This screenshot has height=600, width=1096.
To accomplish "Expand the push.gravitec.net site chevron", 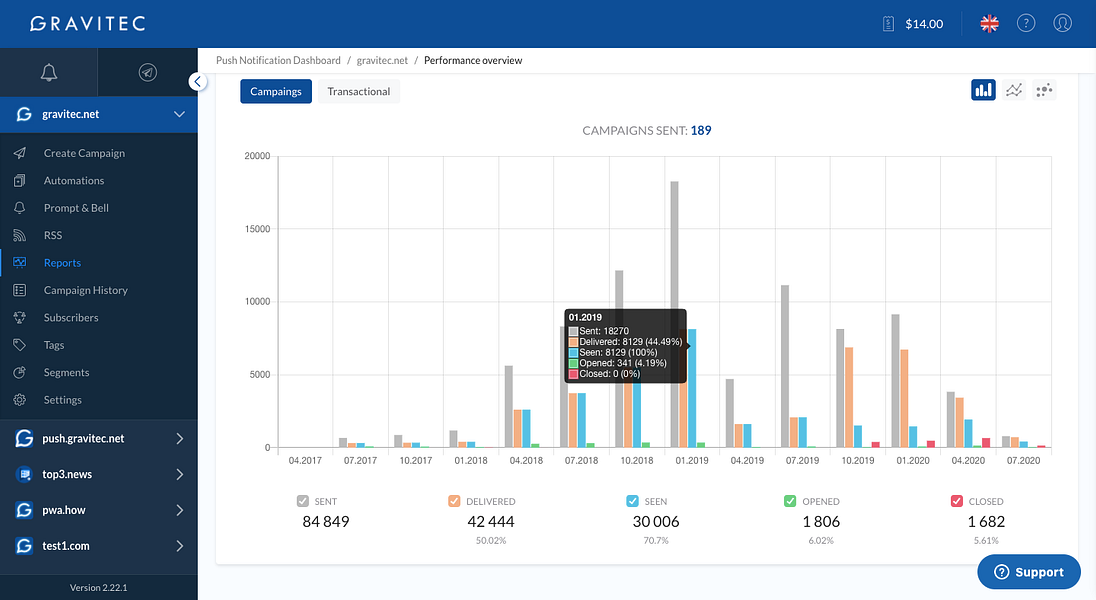I will point(180,438).
